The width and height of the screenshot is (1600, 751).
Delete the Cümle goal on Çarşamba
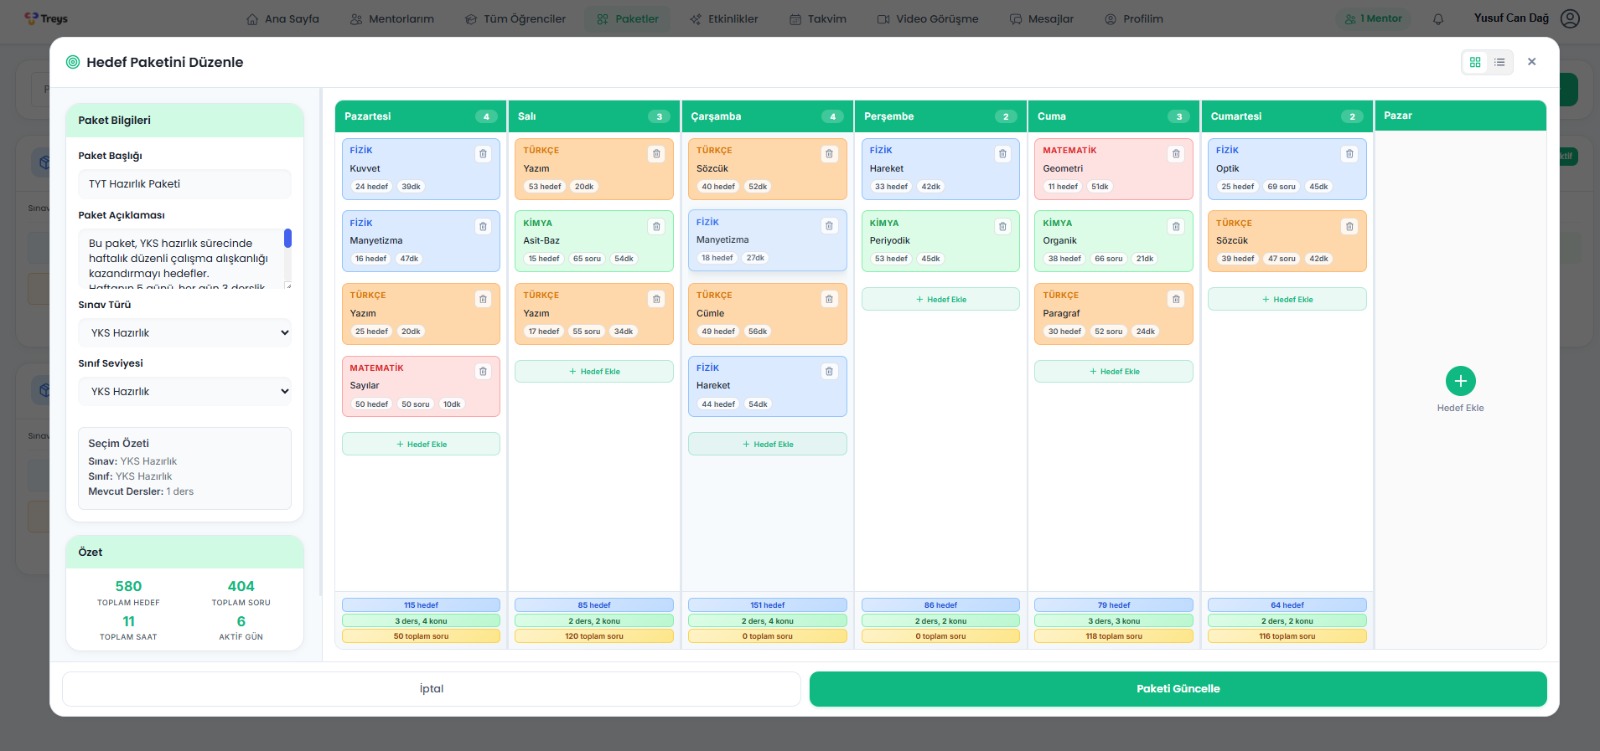pyautogui.click(x=829, y=299)
